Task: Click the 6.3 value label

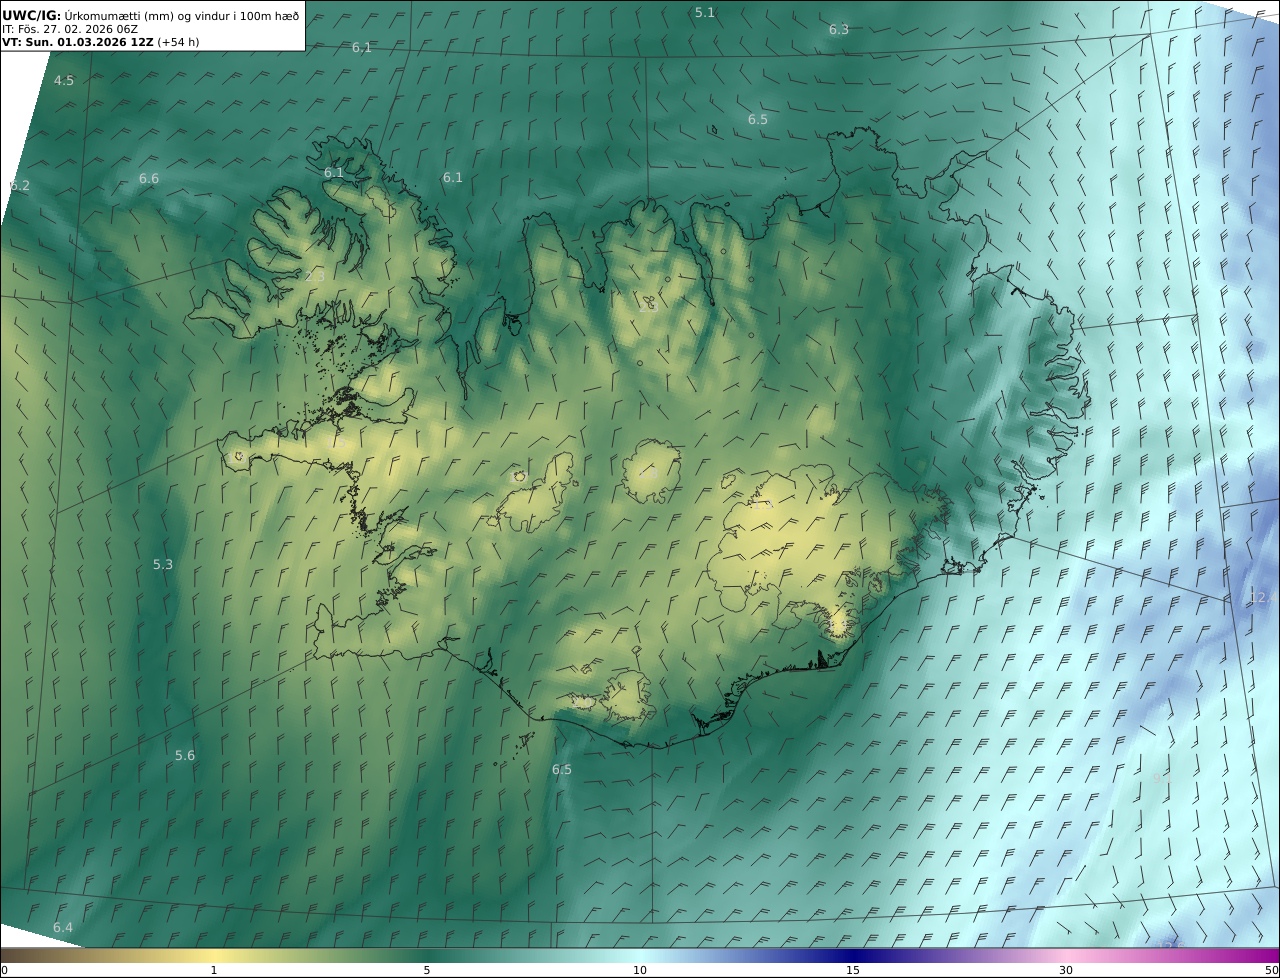Action: click(x=838, y=30)
